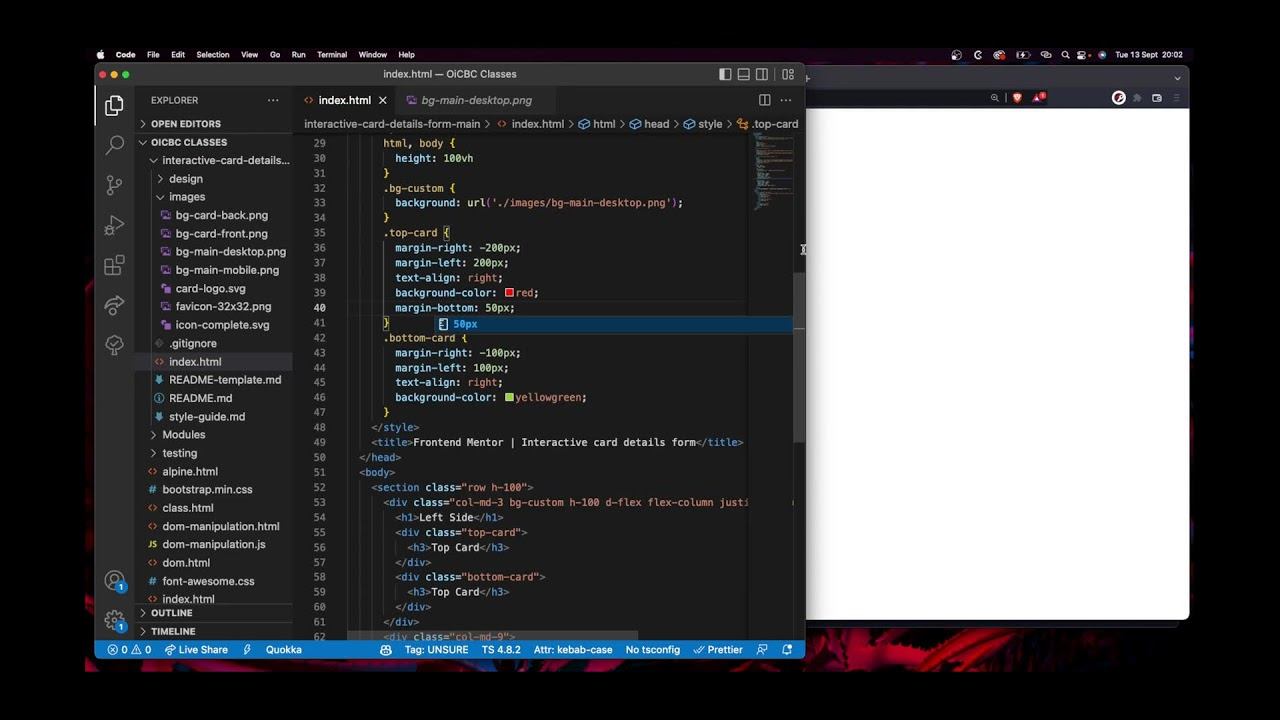The image size is (1280, 720).
Task: Click the Split Editor Right icon
Action: (764, 100)
